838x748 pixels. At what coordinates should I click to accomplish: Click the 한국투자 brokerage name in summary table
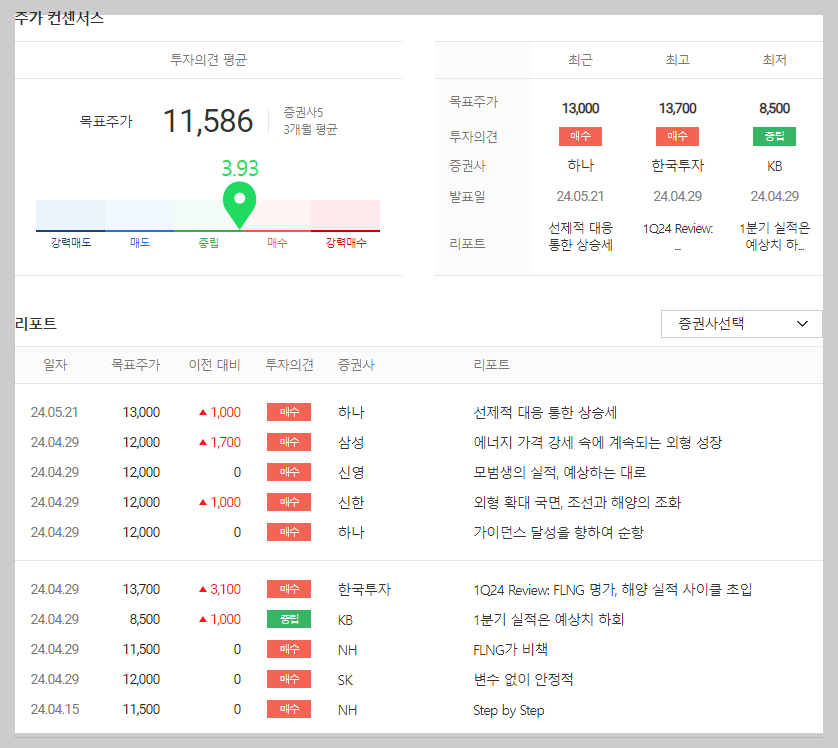[678, 166]
